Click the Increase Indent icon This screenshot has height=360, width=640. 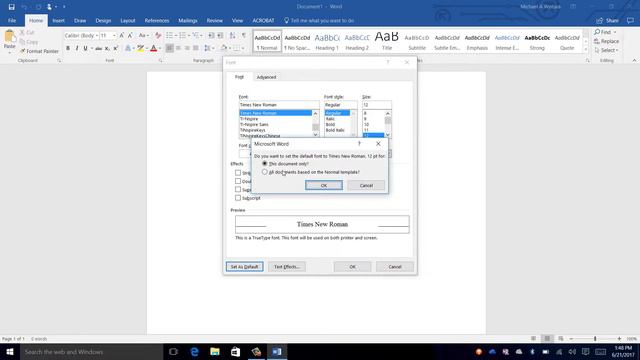(220, 36)
